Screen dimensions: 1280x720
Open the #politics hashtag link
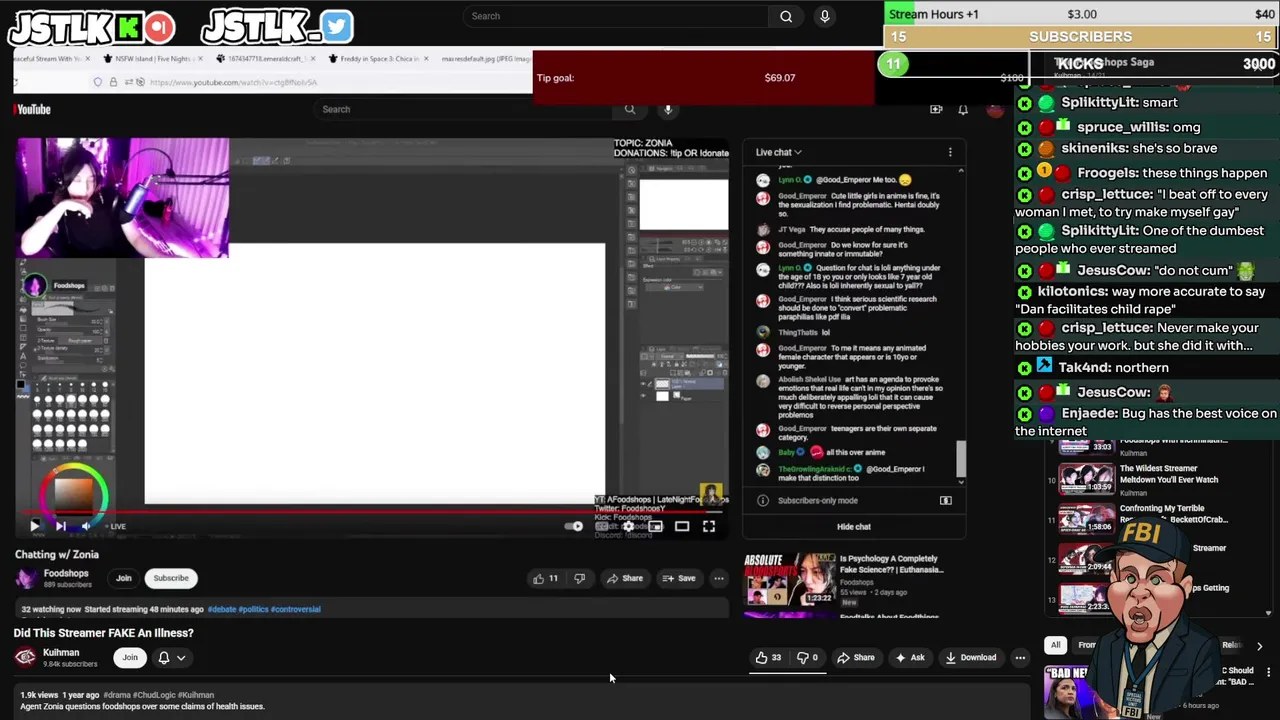(x=254, y=609)
